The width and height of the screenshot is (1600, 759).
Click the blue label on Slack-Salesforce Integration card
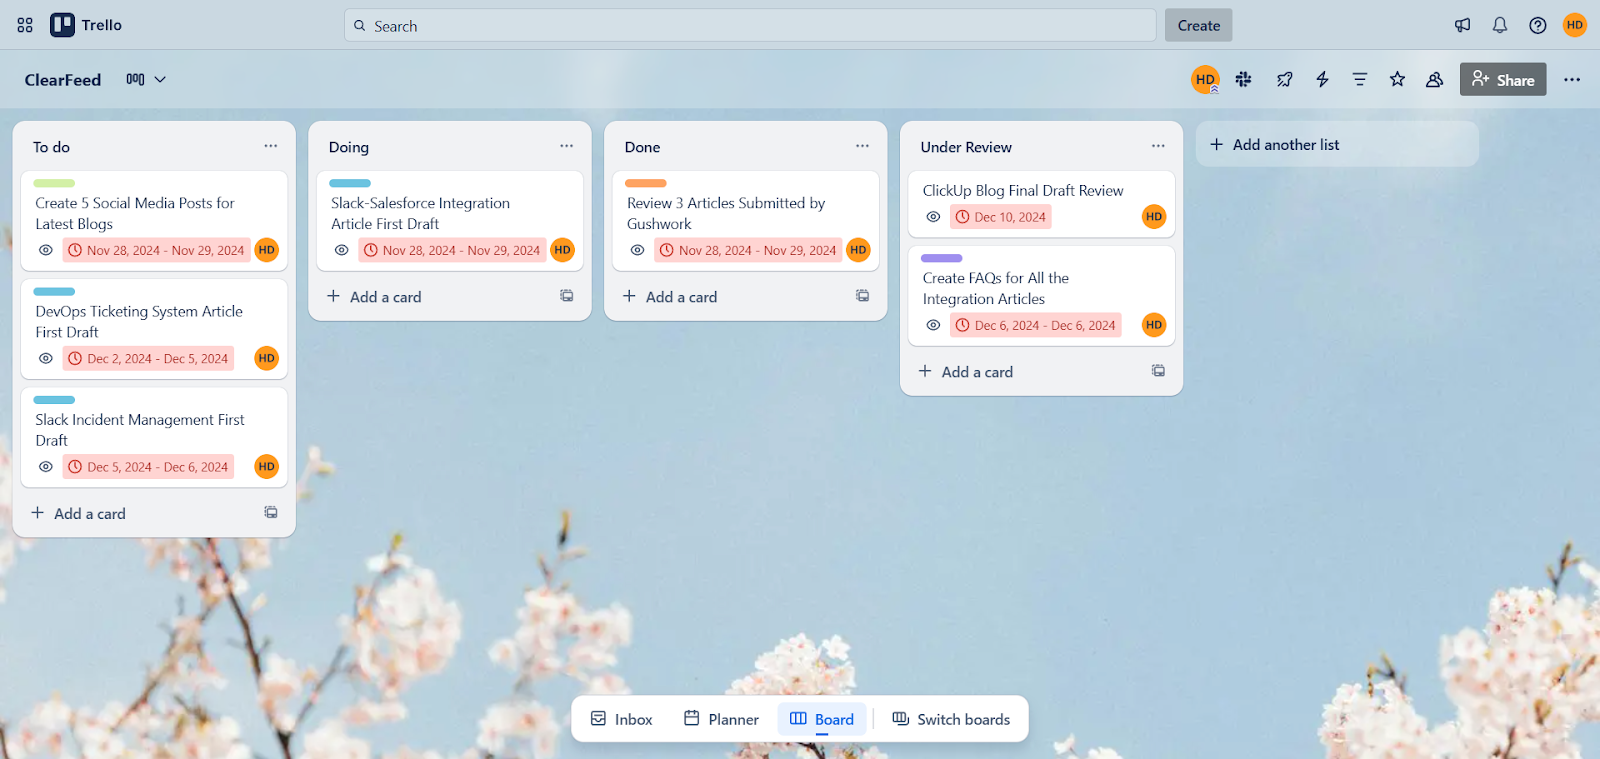(350, 183)
